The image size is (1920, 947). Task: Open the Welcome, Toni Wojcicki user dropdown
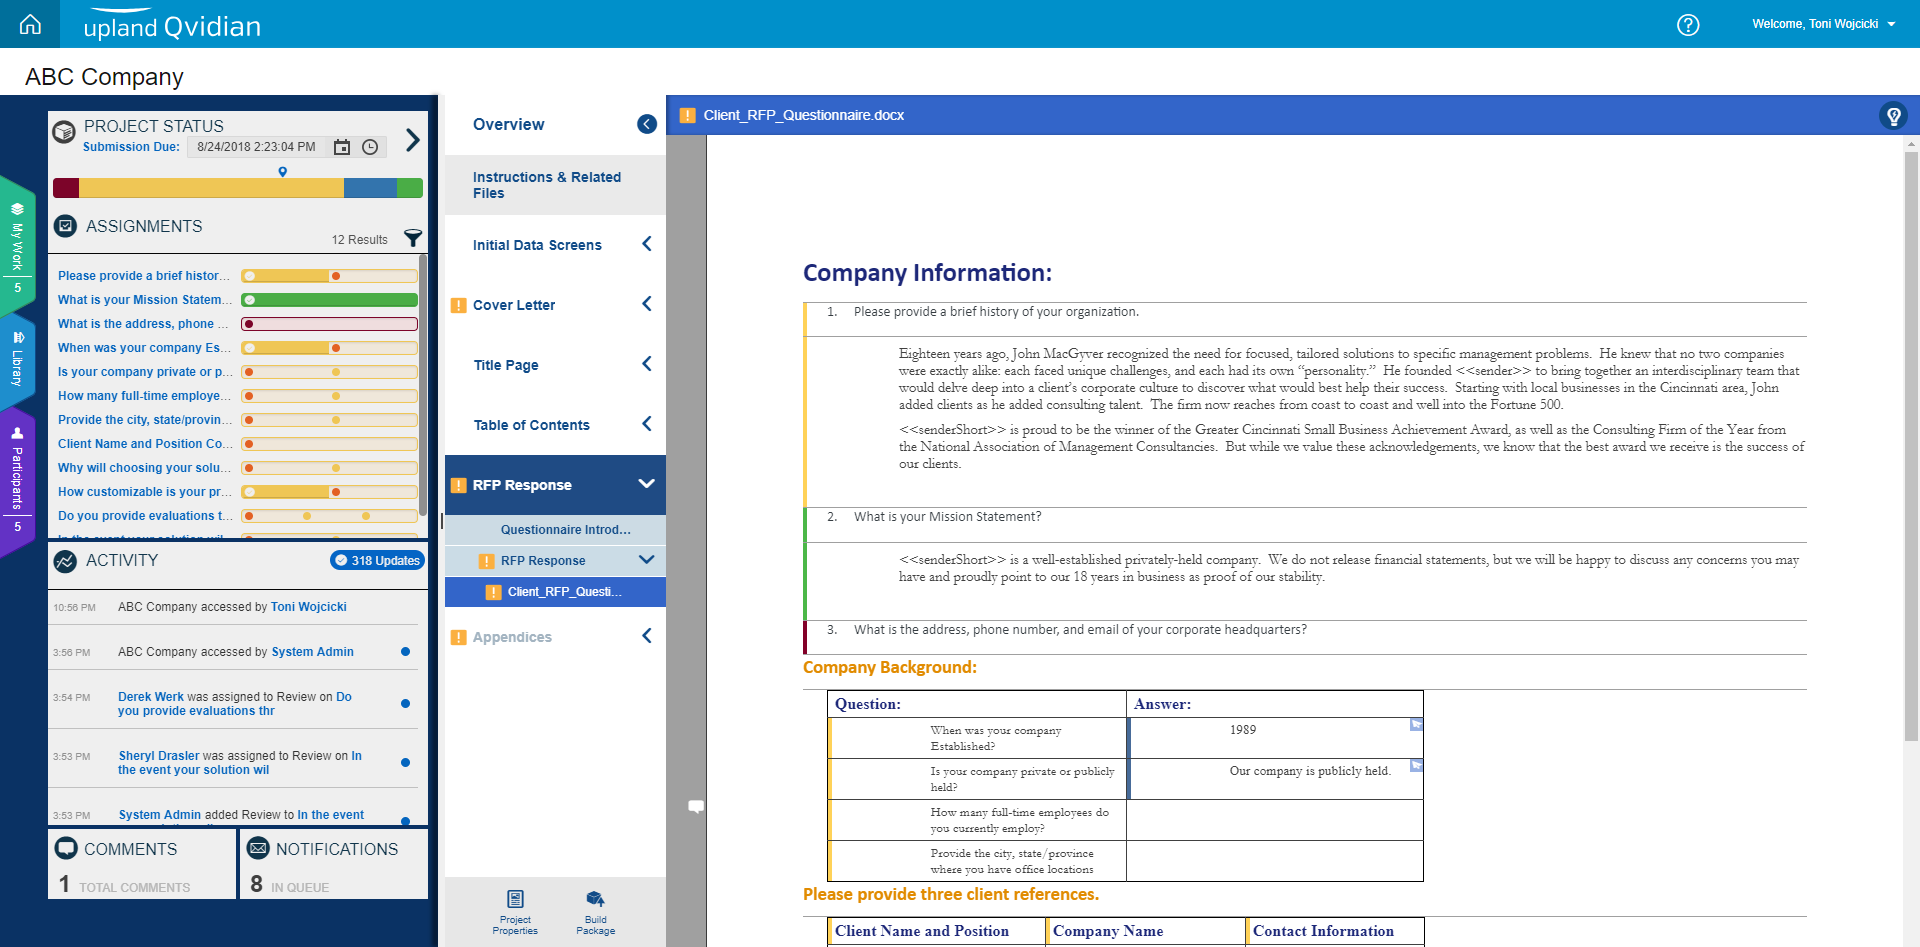[x=1823, y=24]
